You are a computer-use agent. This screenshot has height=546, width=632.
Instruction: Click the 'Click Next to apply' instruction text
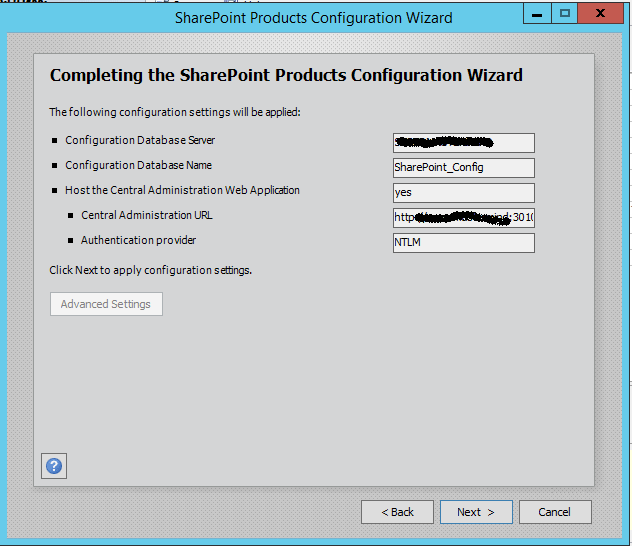point(150,271)
